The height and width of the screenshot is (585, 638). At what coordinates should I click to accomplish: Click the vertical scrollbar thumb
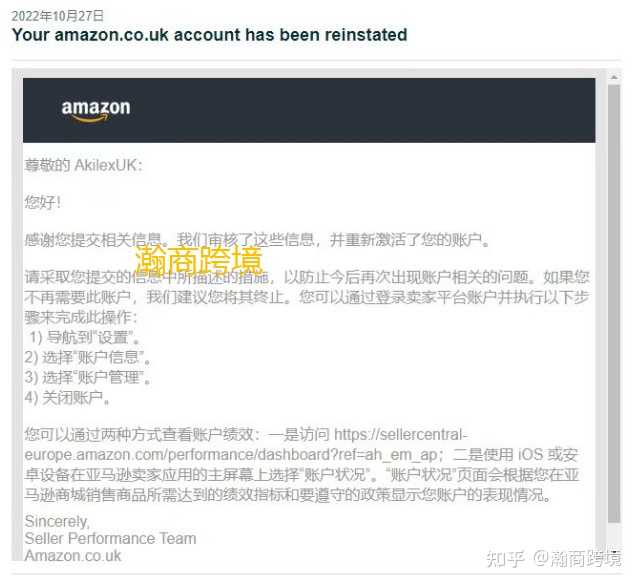pos(614,303)
